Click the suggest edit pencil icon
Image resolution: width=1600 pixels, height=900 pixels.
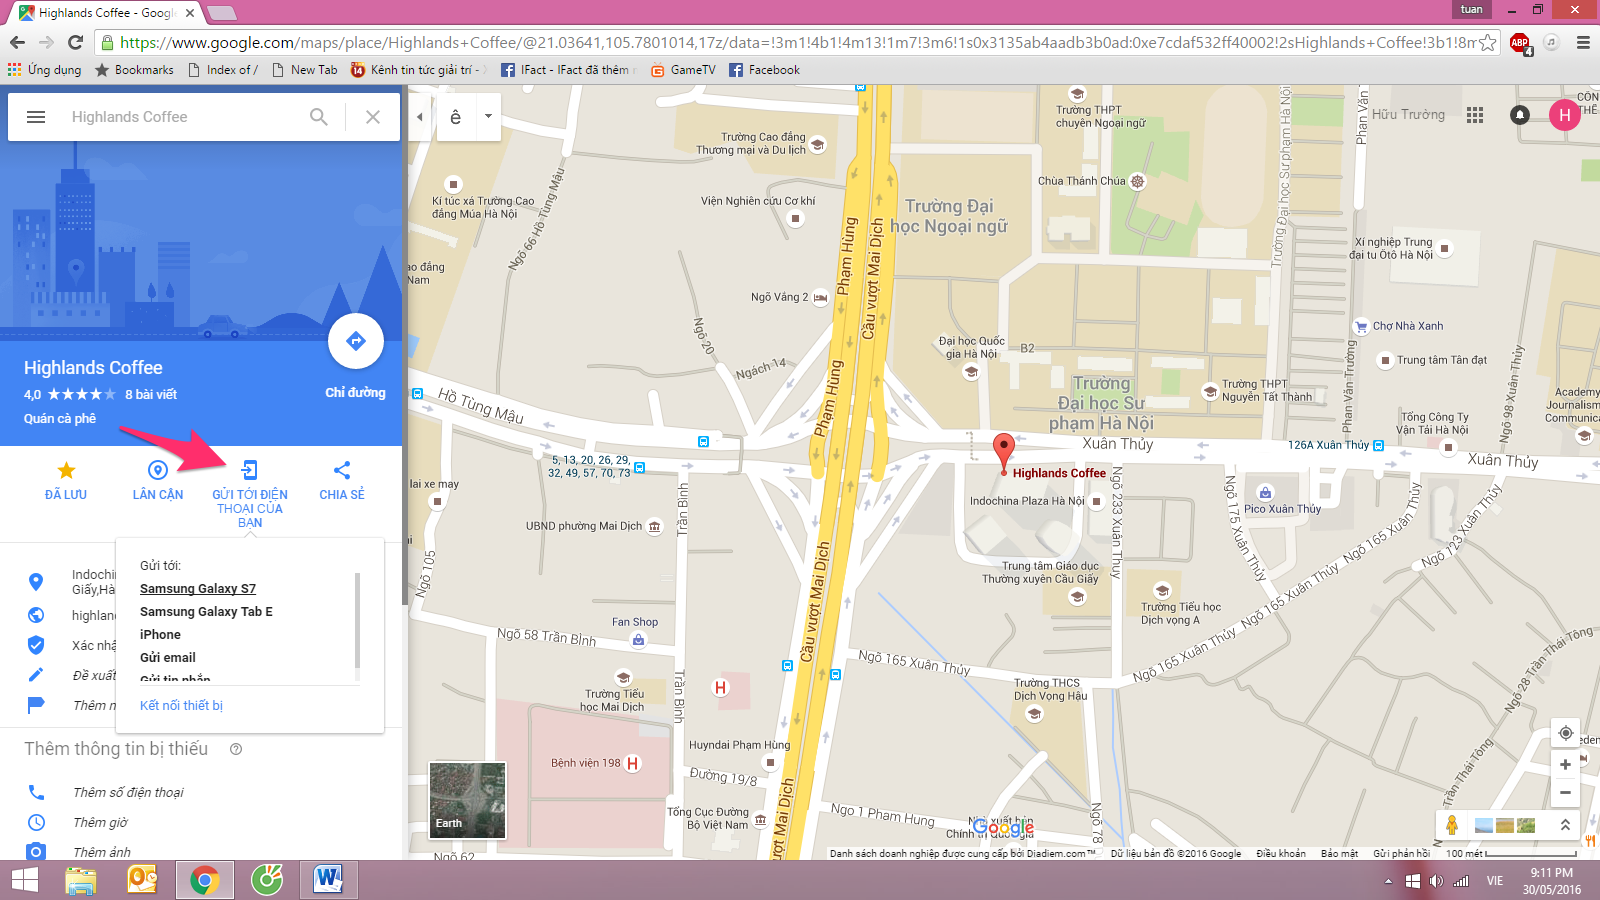(36, 675)
